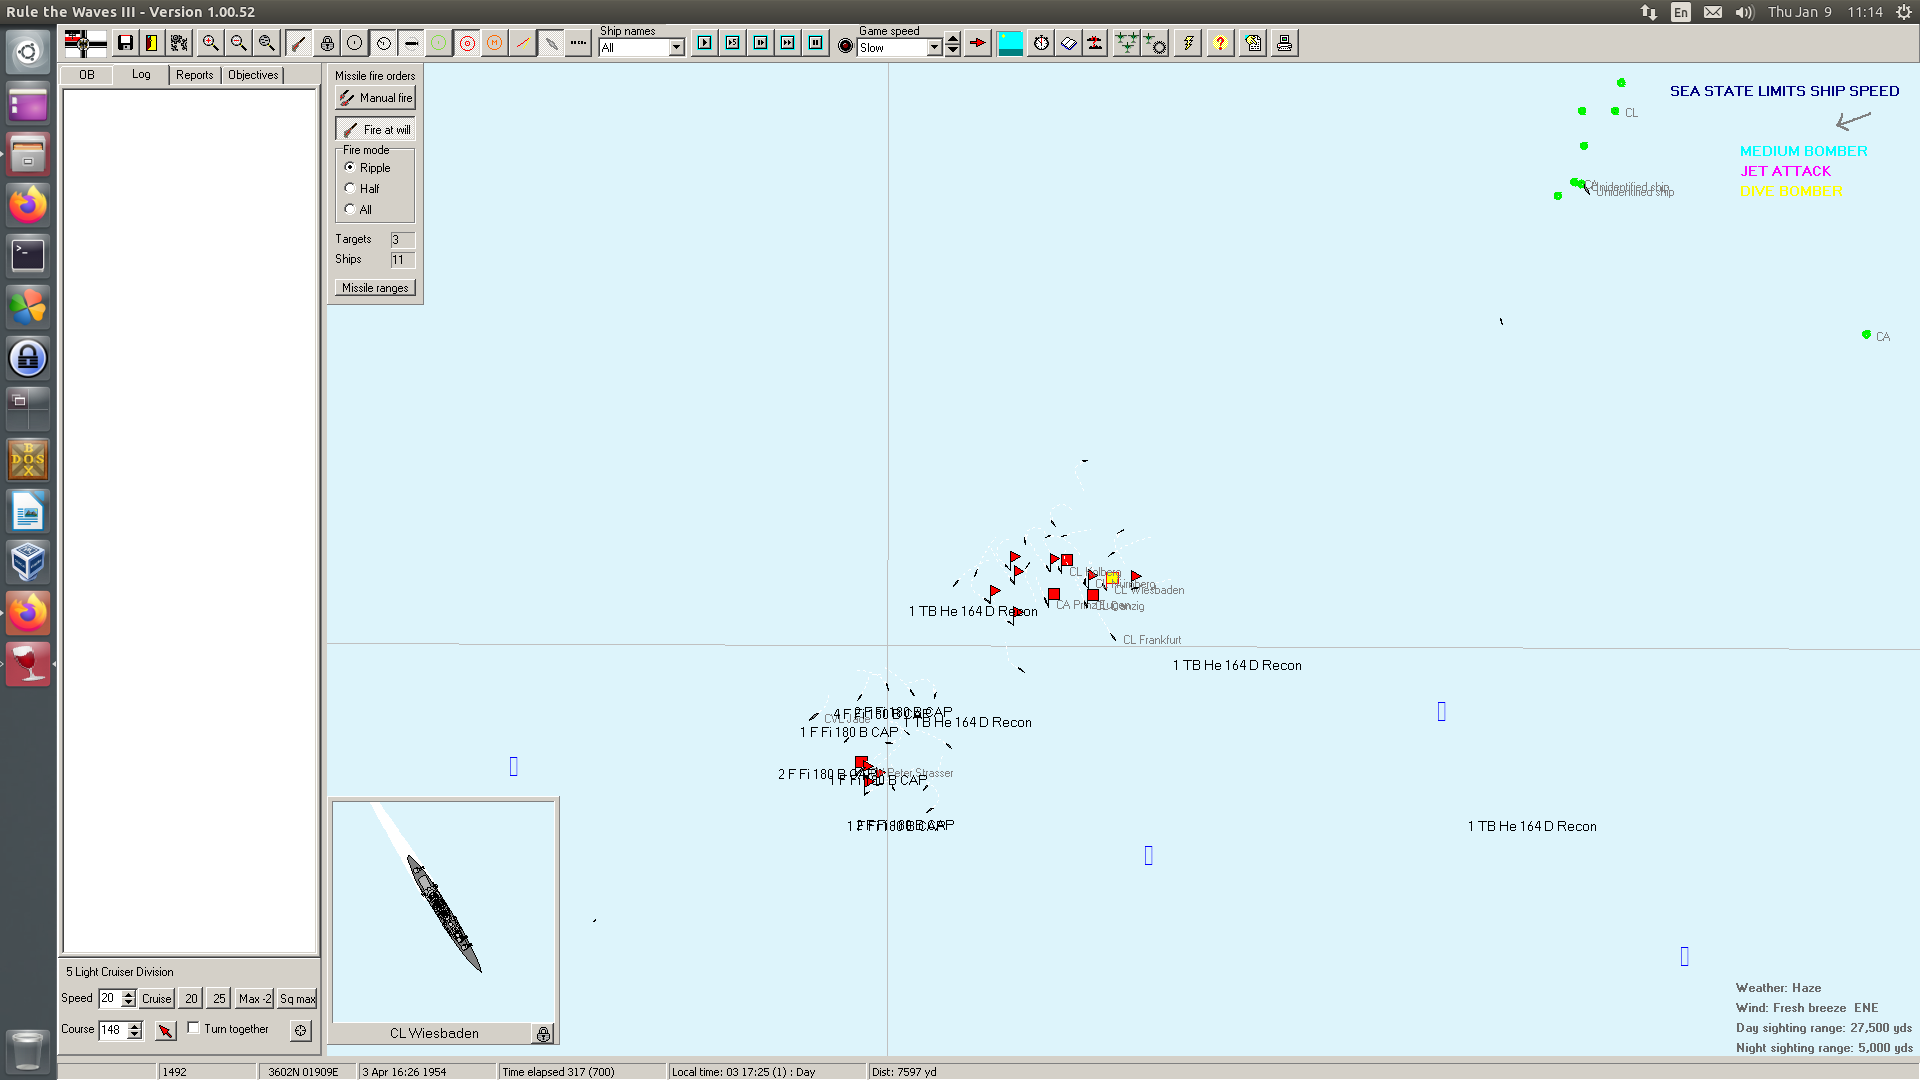Viewport: 1920px width, 1080px height.
Task: Click the Targets value field
Action: (x=402, y=240)
